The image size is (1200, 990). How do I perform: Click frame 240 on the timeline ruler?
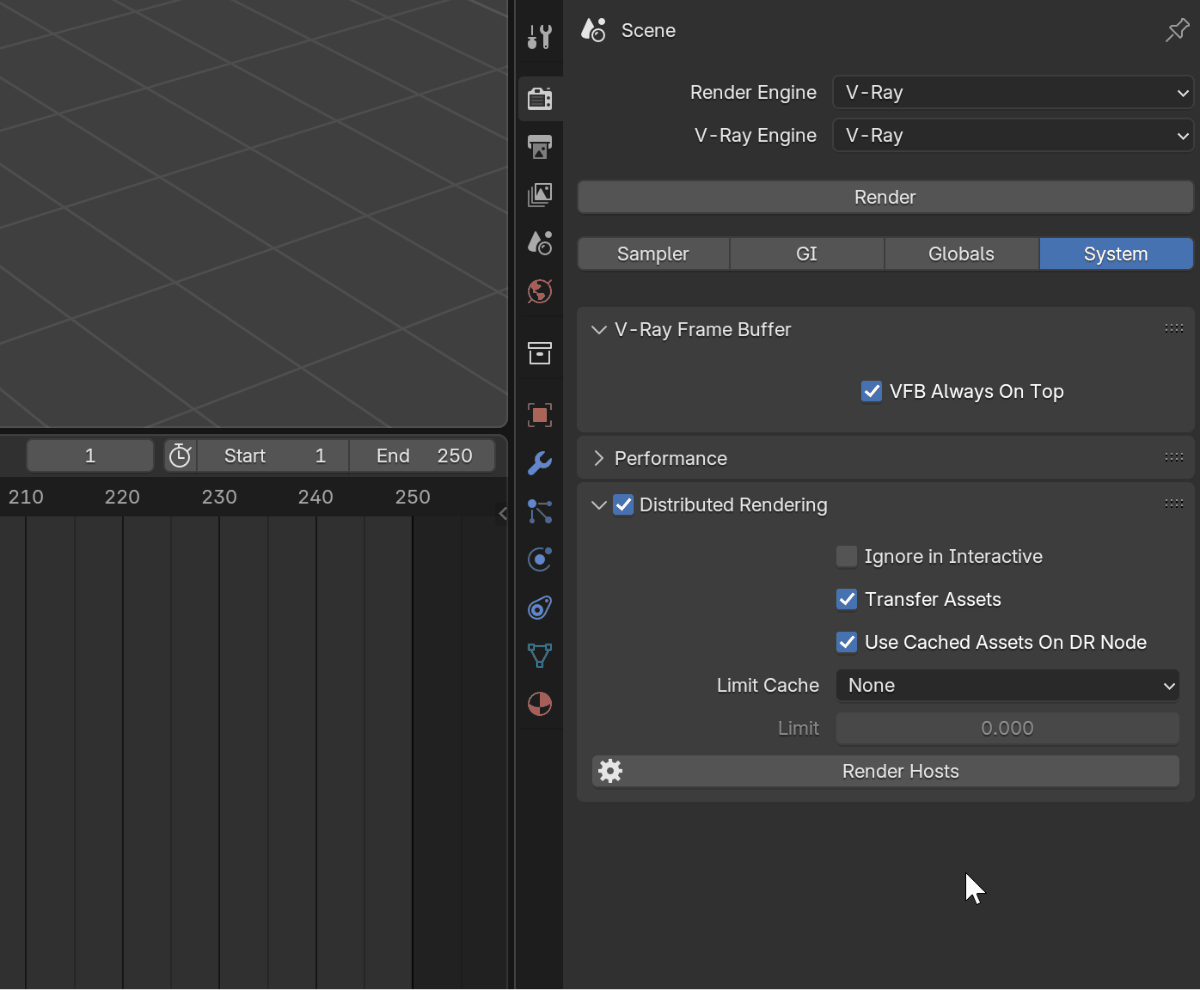pos(316,497)
